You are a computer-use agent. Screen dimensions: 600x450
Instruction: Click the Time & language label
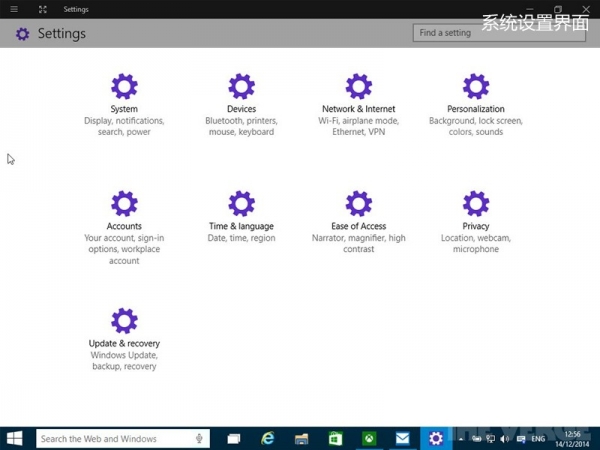coord(241,226)
